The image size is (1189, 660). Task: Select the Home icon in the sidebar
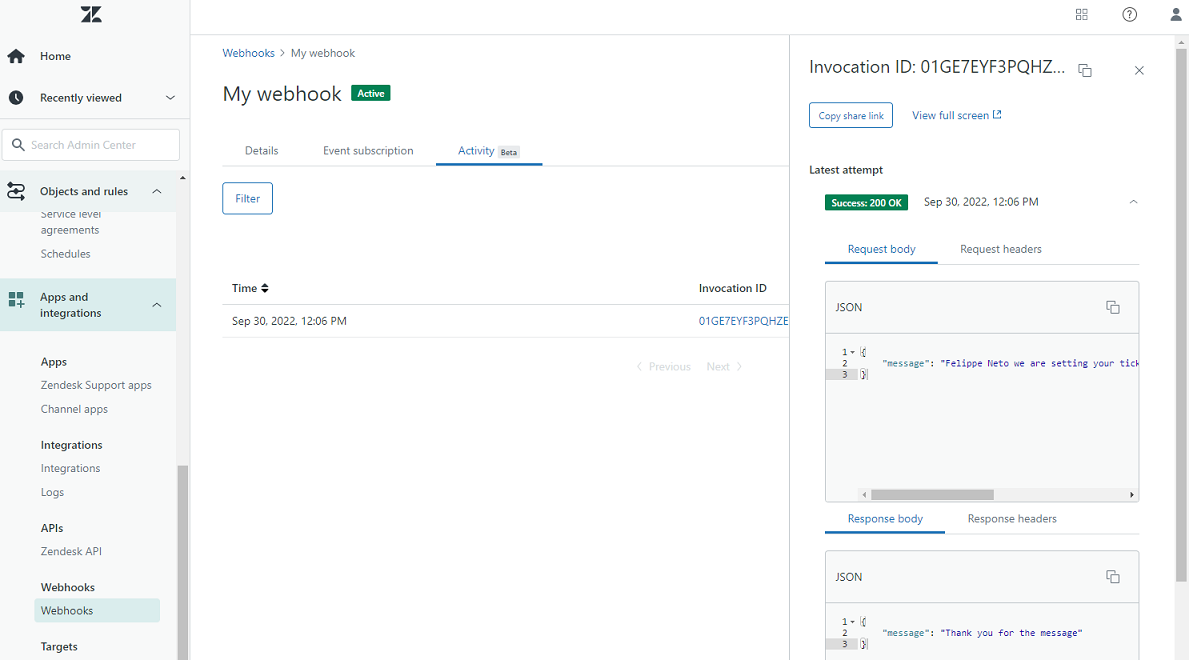(15, 56)
